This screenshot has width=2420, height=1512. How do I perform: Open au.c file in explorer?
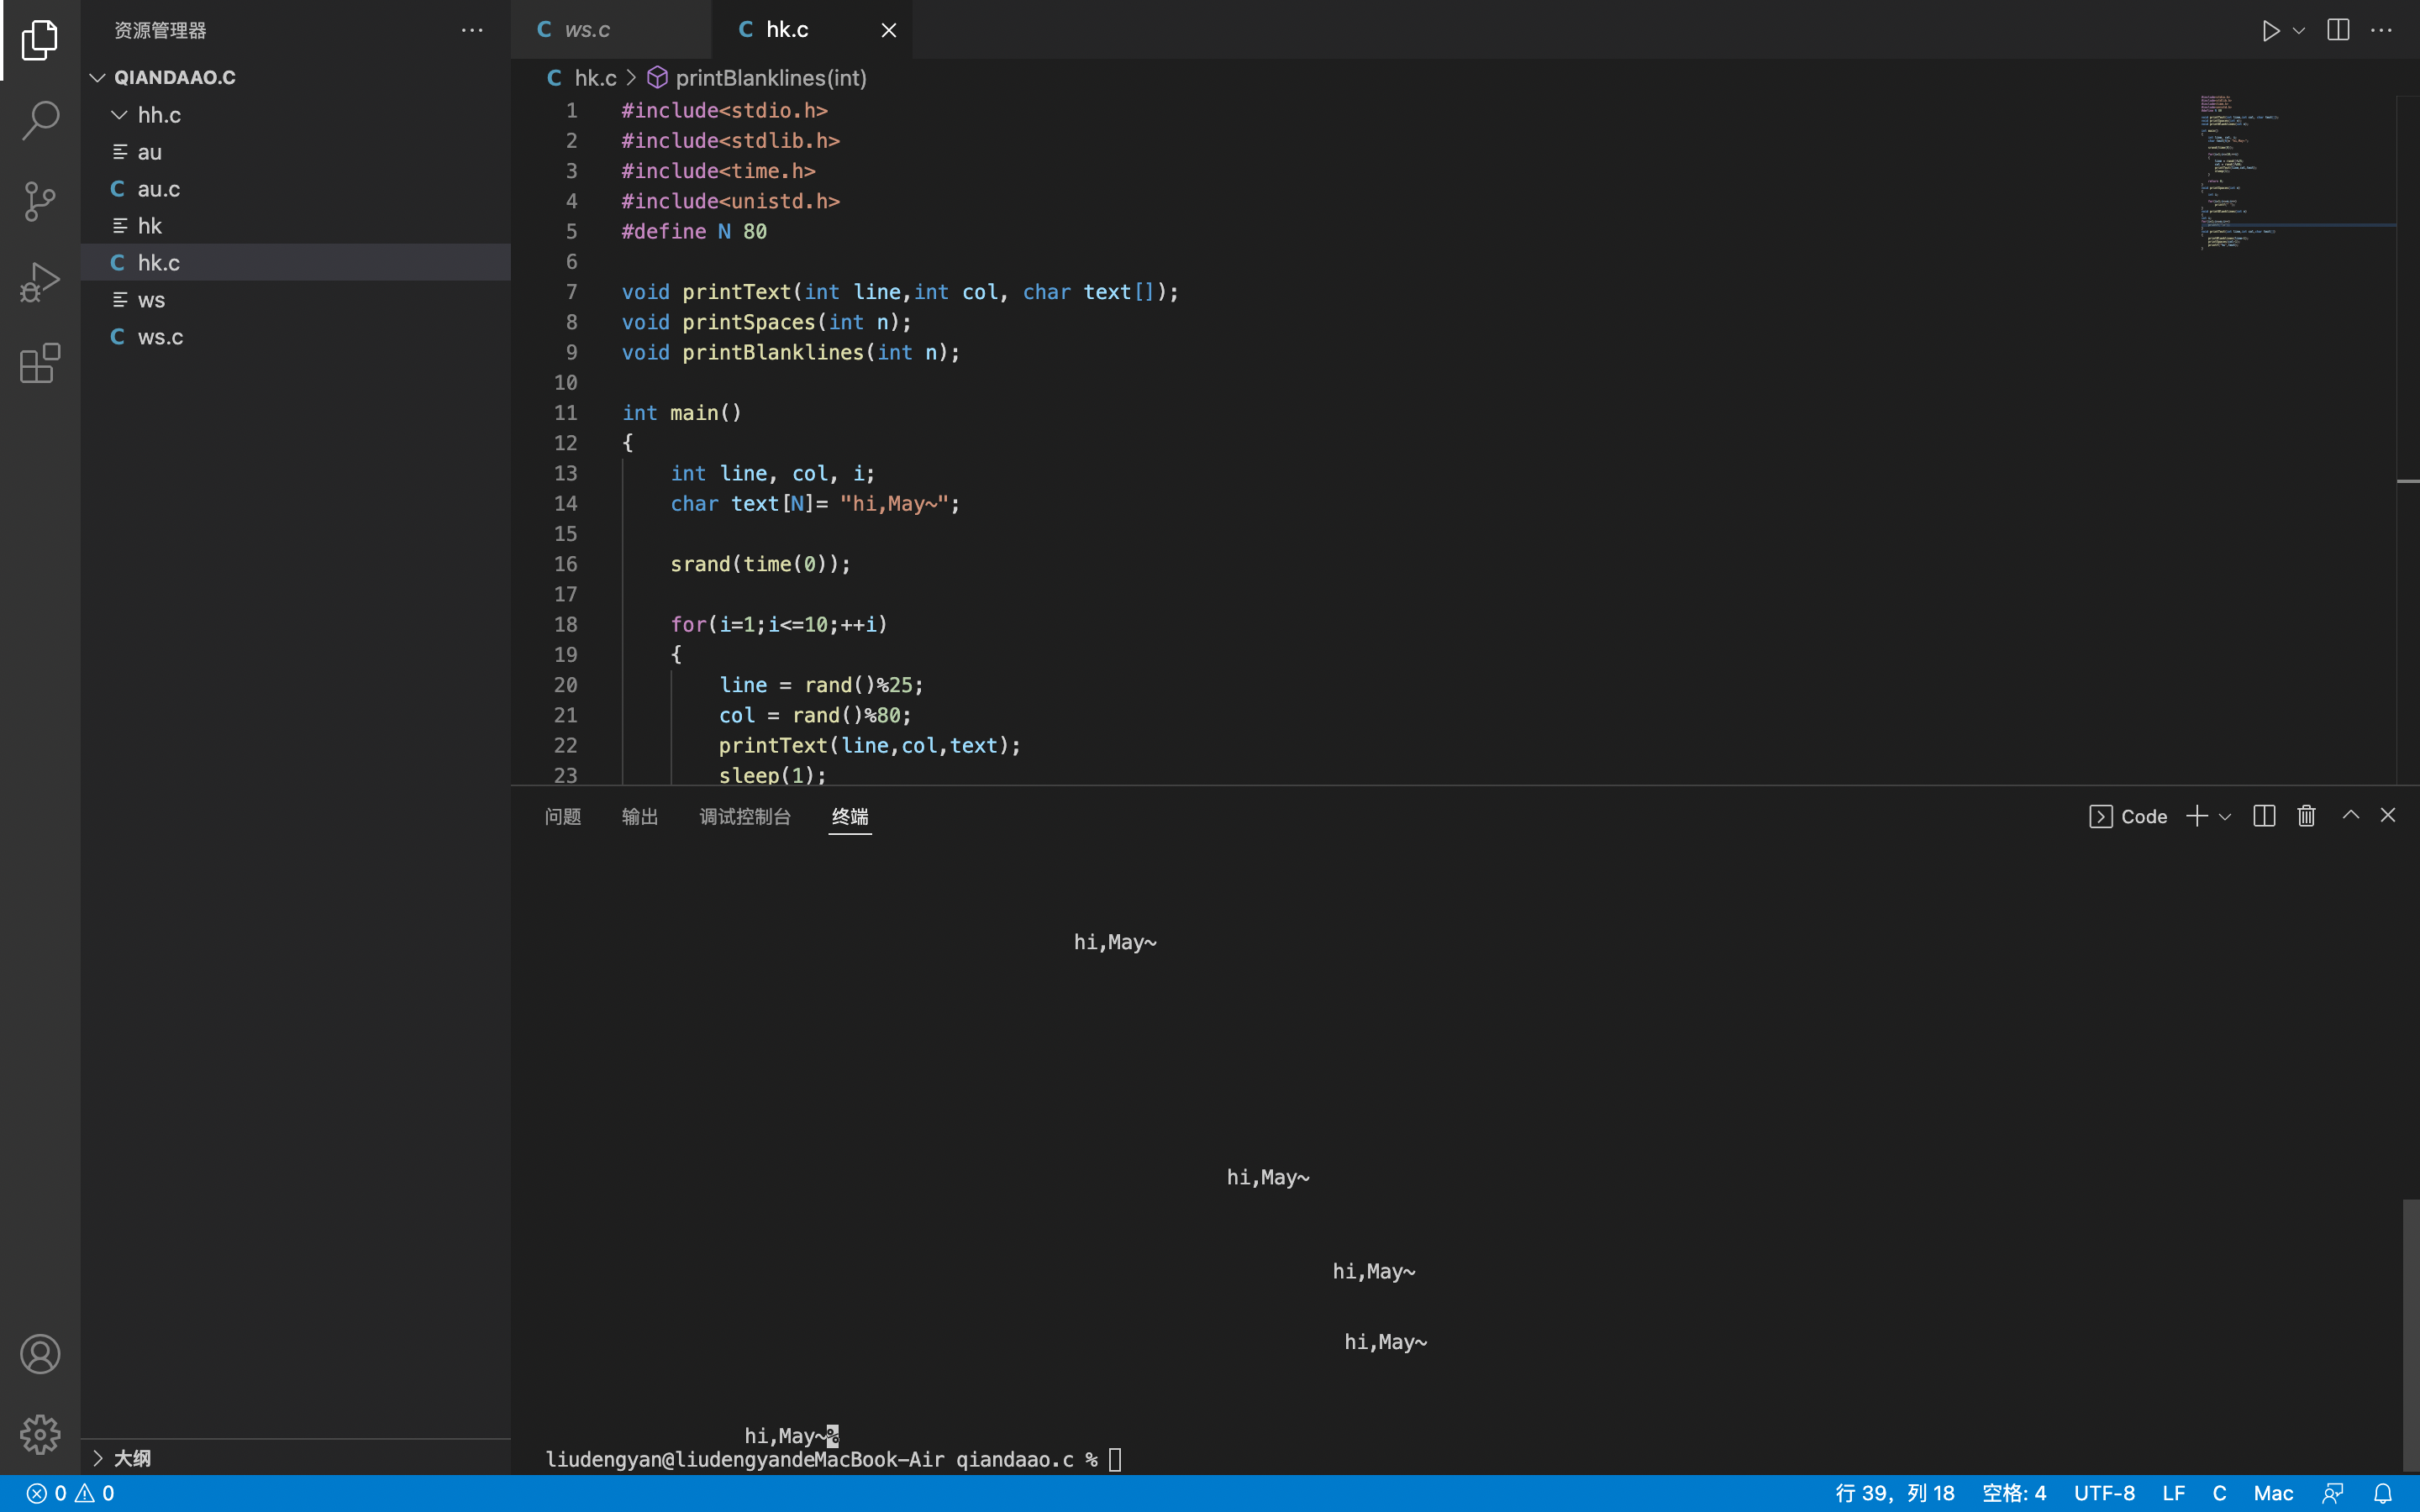[159, 189]
